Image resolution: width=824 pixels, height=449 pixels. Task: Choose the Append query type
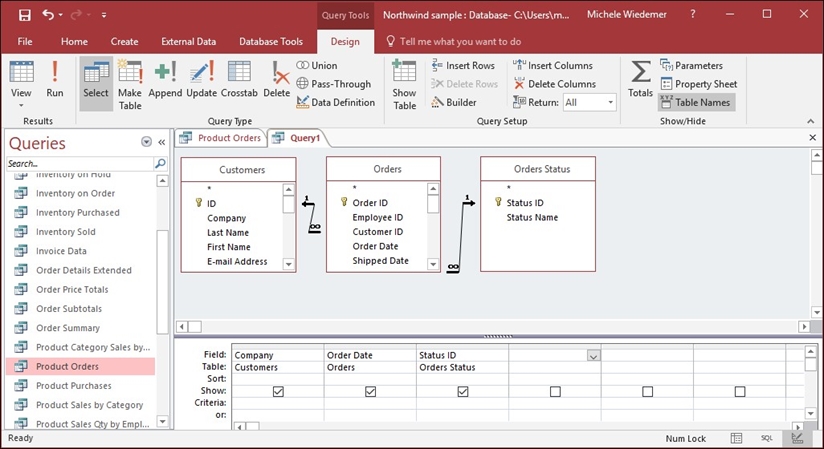[165, 80]
